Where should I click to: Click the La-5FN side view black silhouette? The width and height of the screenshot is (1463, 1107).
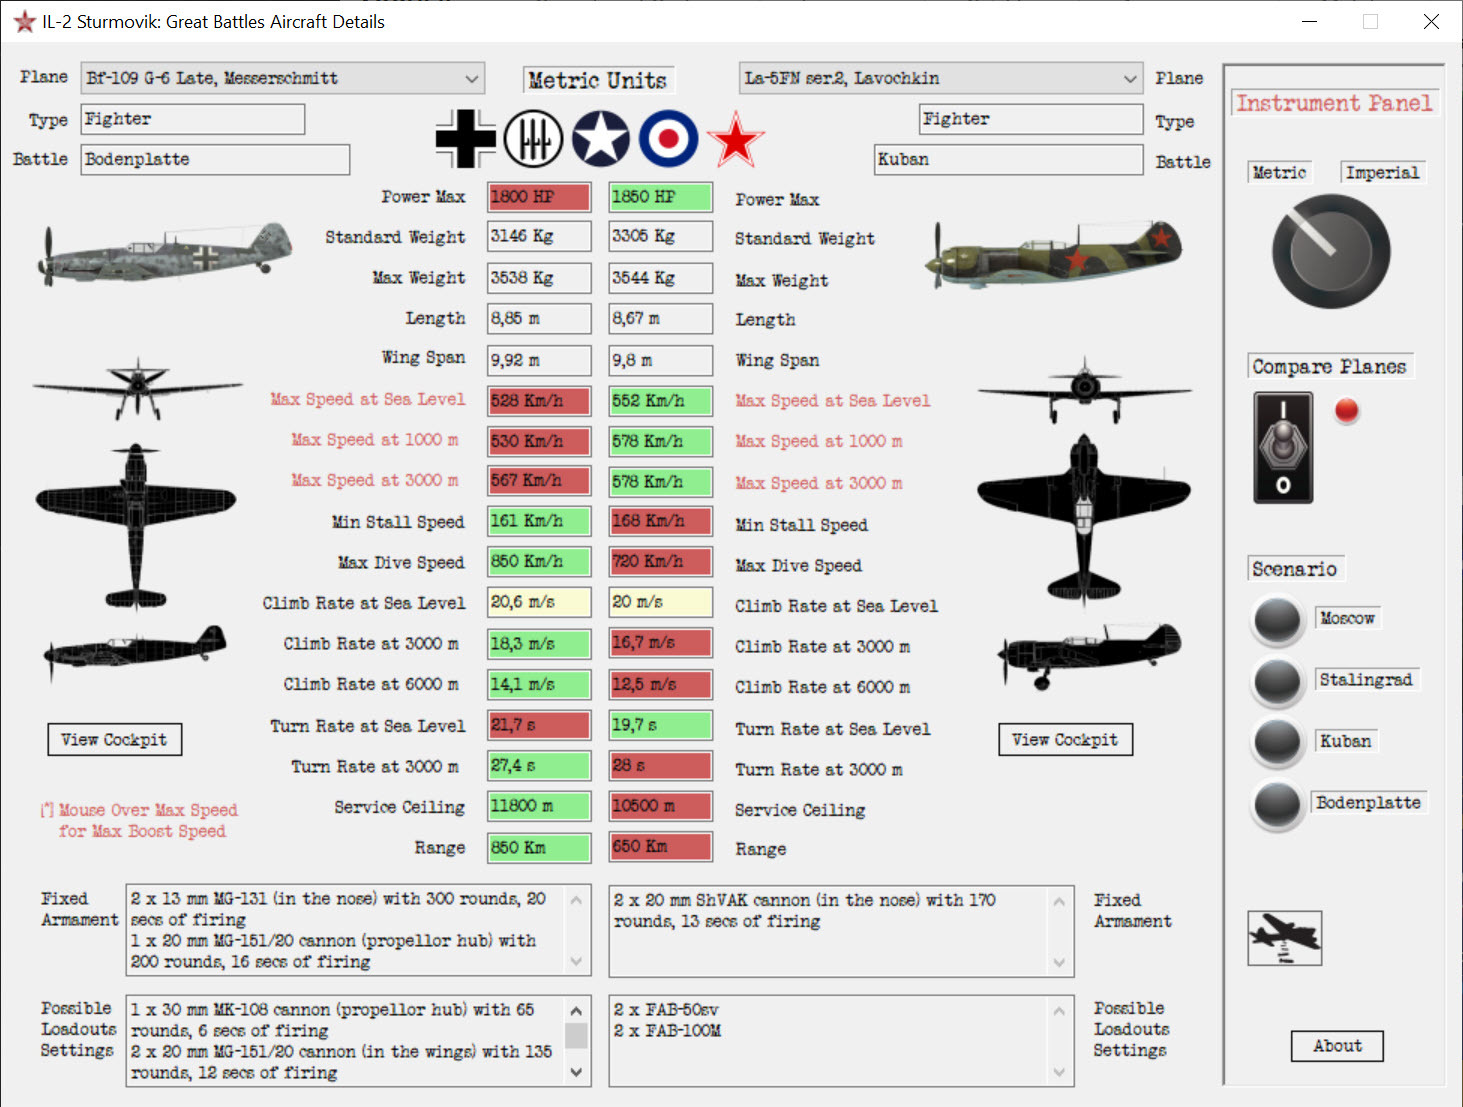pyautogui.click(x=1090, y=655)
